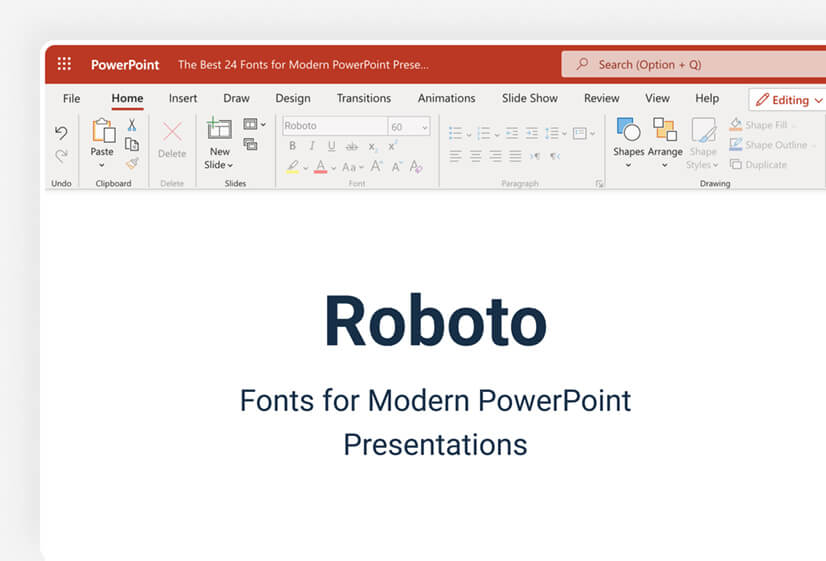This screenshot has height=561, width=826.
Task: Open the app launcher grid icon
Action: point(64,64)
